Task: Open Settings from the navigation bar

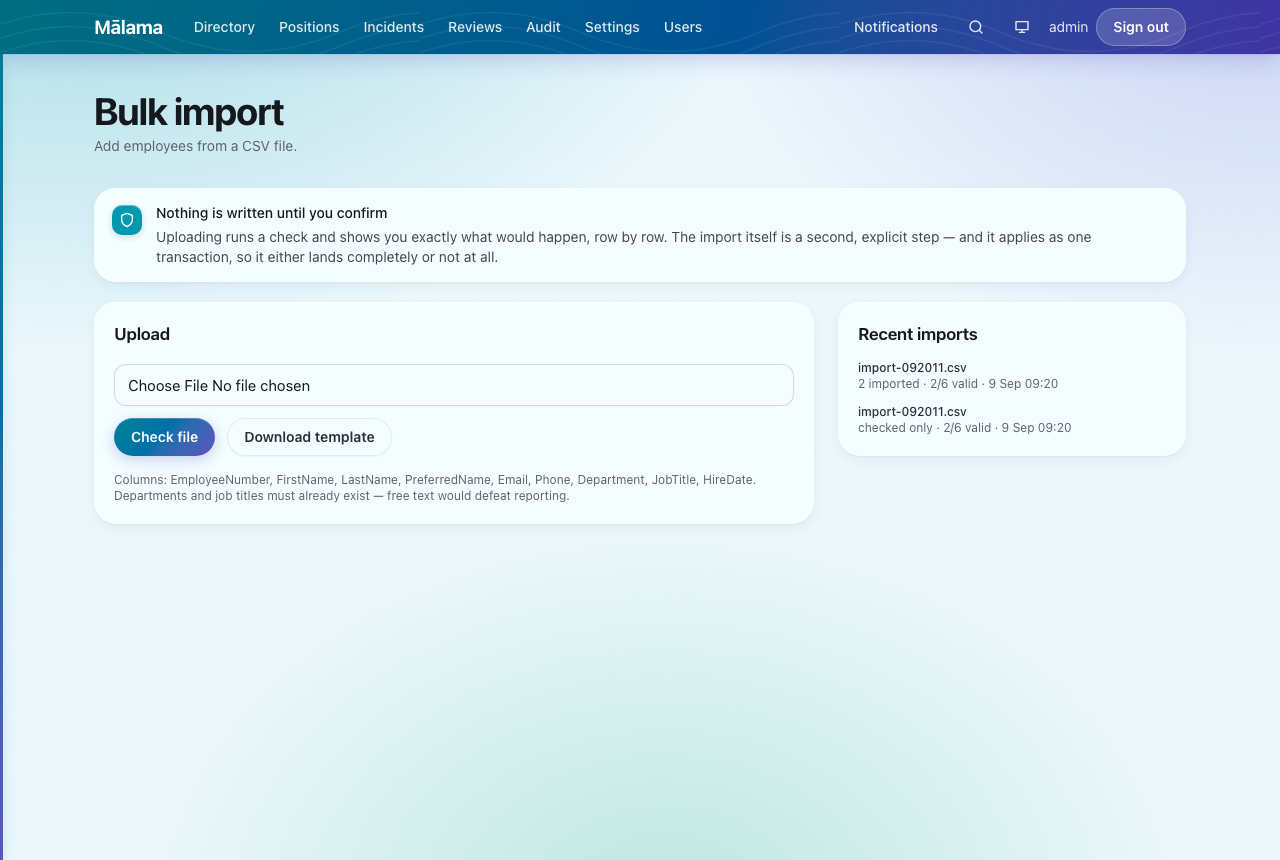Action: click(612, 27)
